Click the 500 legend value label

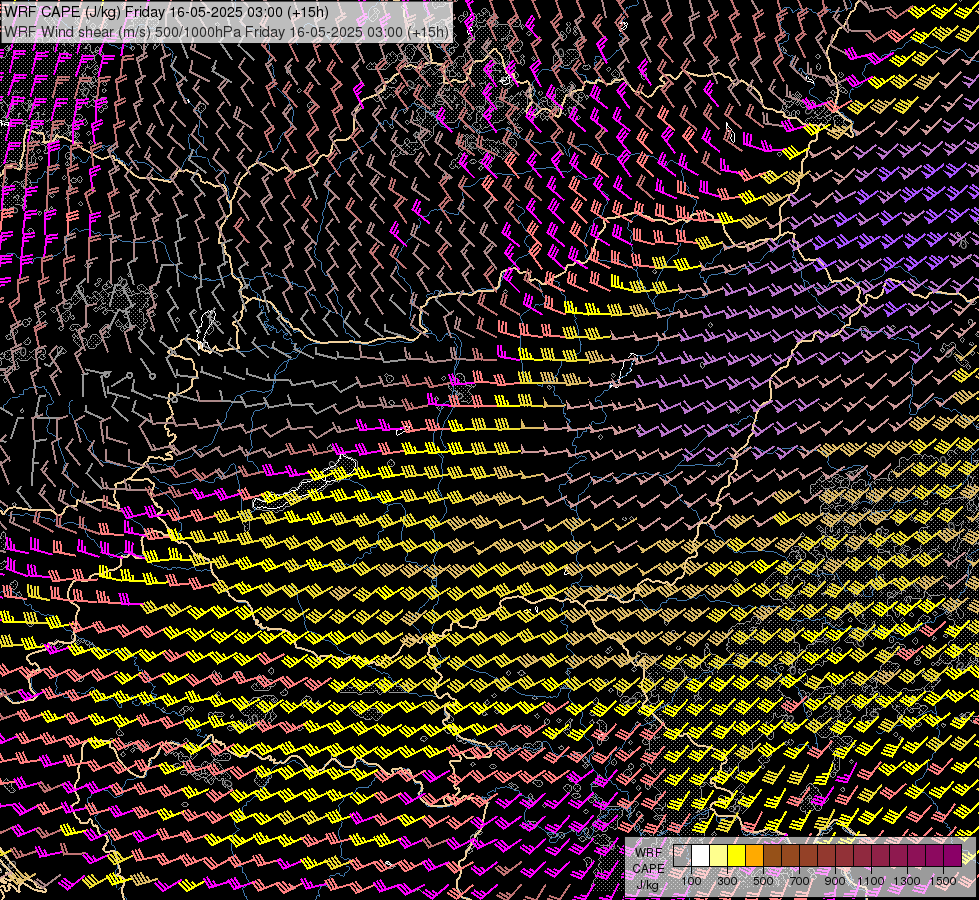click(x=763, y=881)
